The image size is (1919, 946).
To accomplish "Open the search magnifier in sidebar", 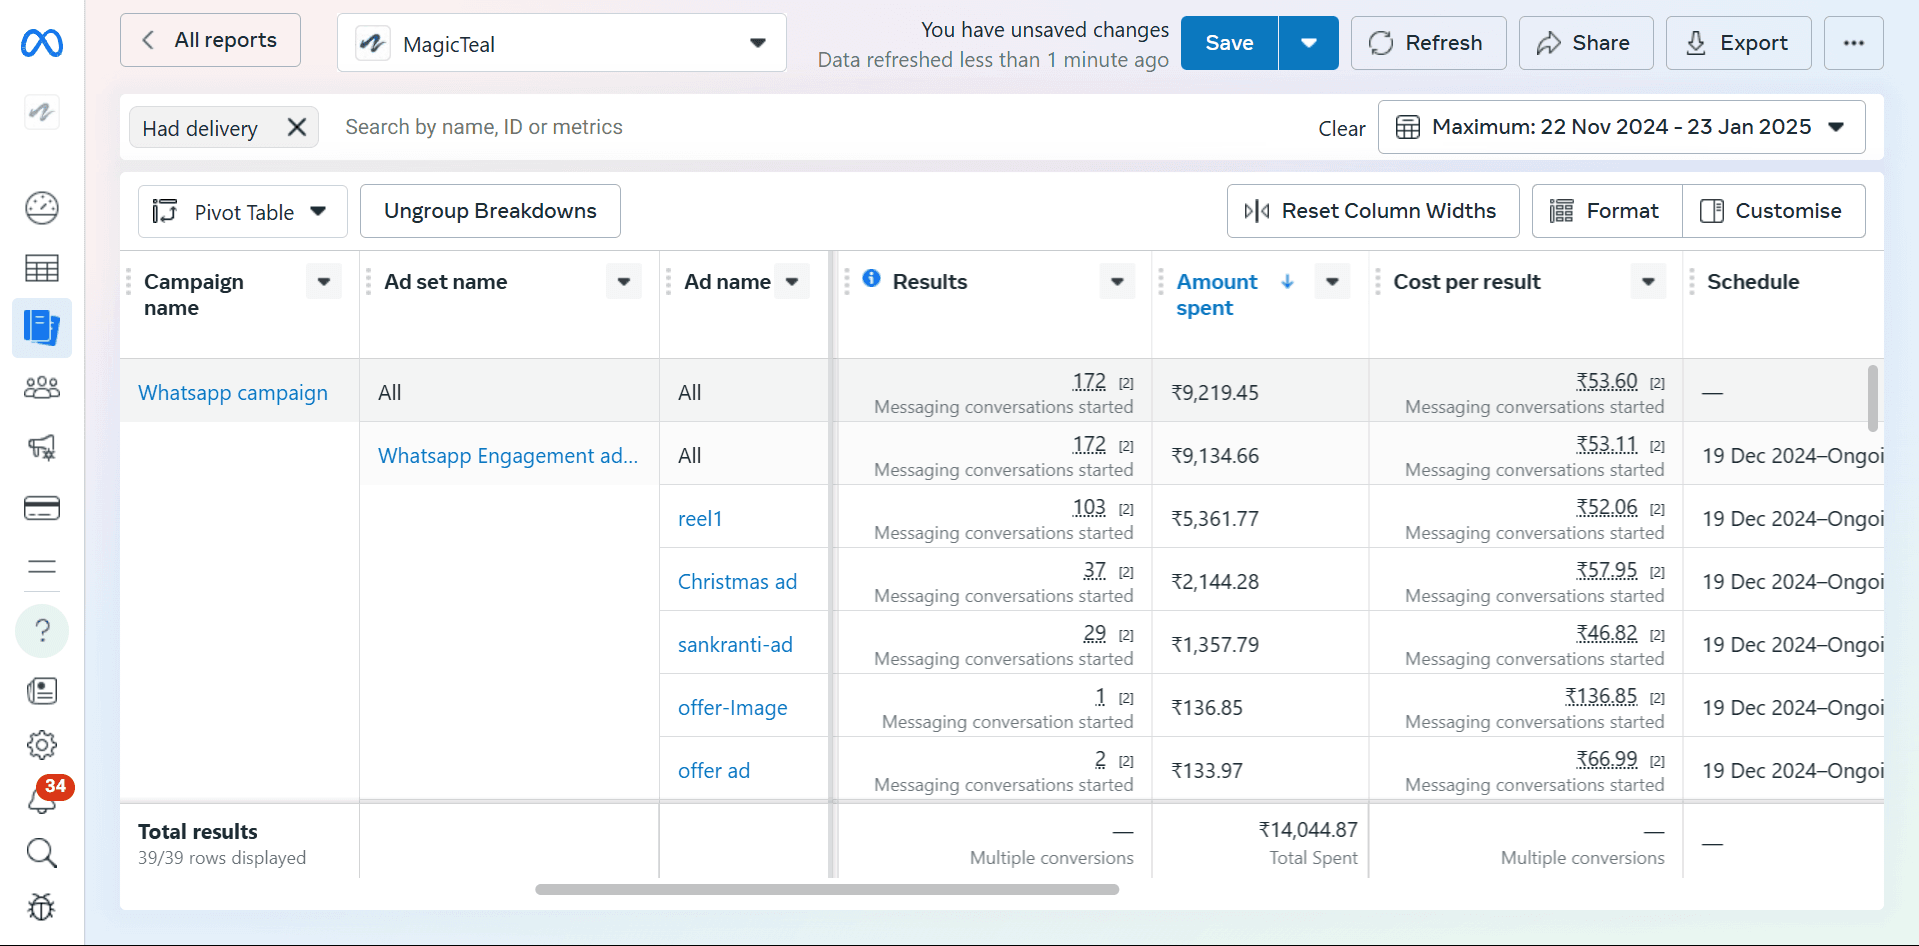I will click(42, 853).
